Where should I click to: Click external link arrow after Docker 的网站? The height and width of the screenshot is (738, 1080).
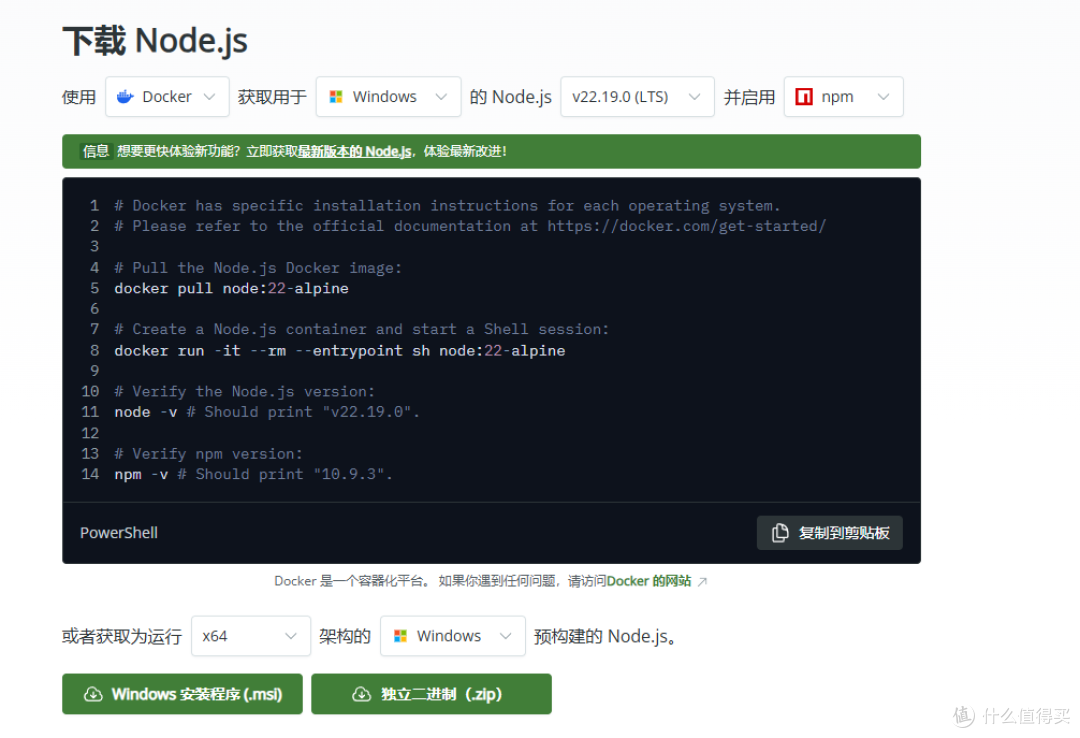[702, 582]
